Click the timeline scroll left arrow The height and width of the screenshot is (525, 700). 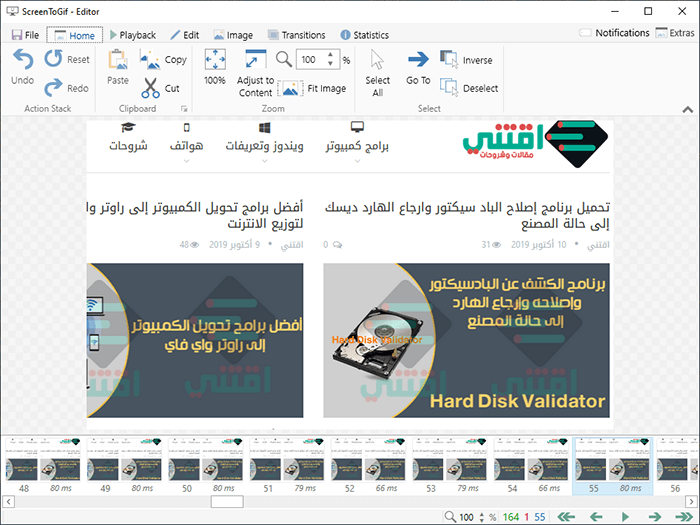click(x=8, y=502)
